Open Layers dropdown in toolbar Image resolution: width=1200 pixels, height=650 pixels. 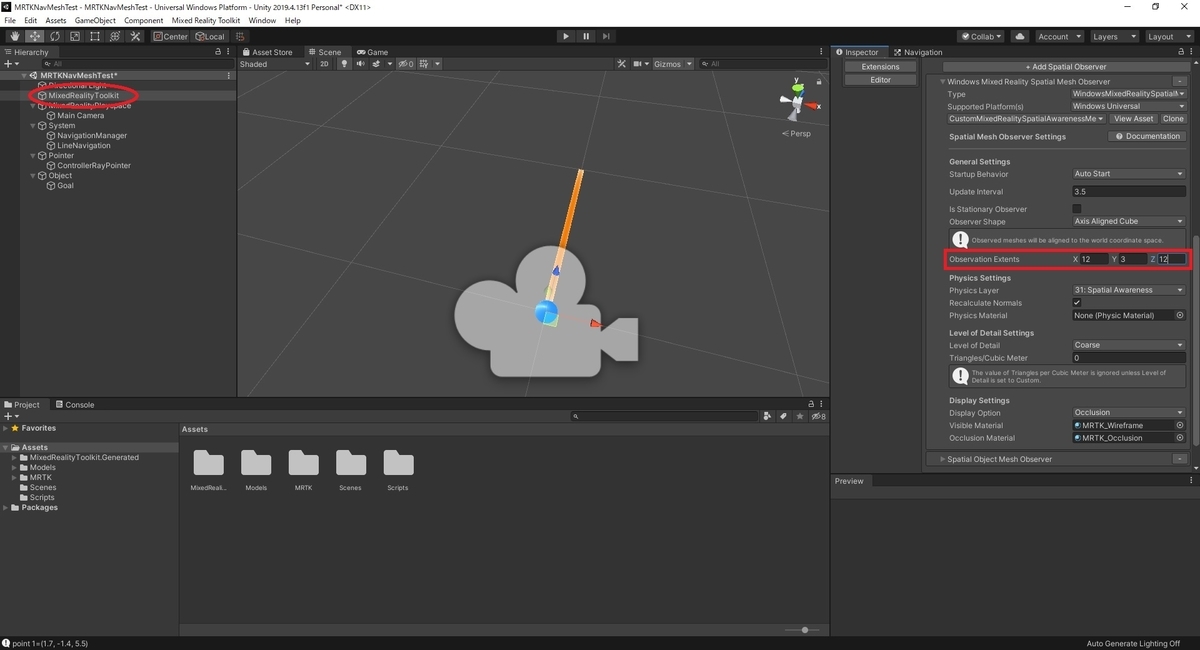click(1114, 36)
